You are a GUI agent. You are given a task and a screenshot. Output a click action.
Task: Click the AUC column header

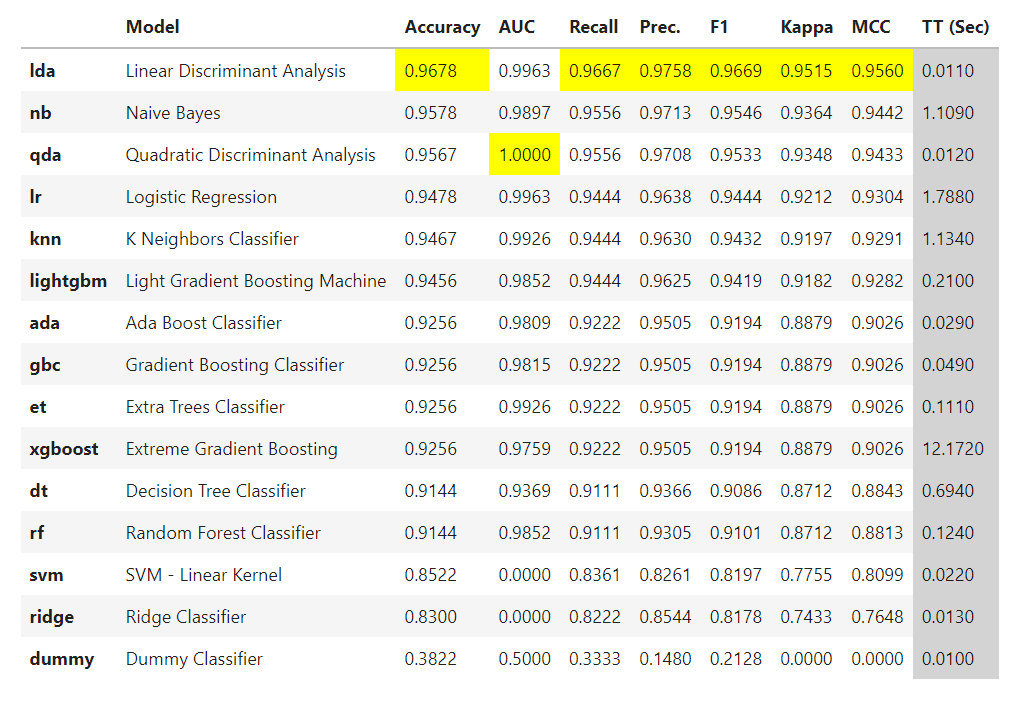pos(516,27)
